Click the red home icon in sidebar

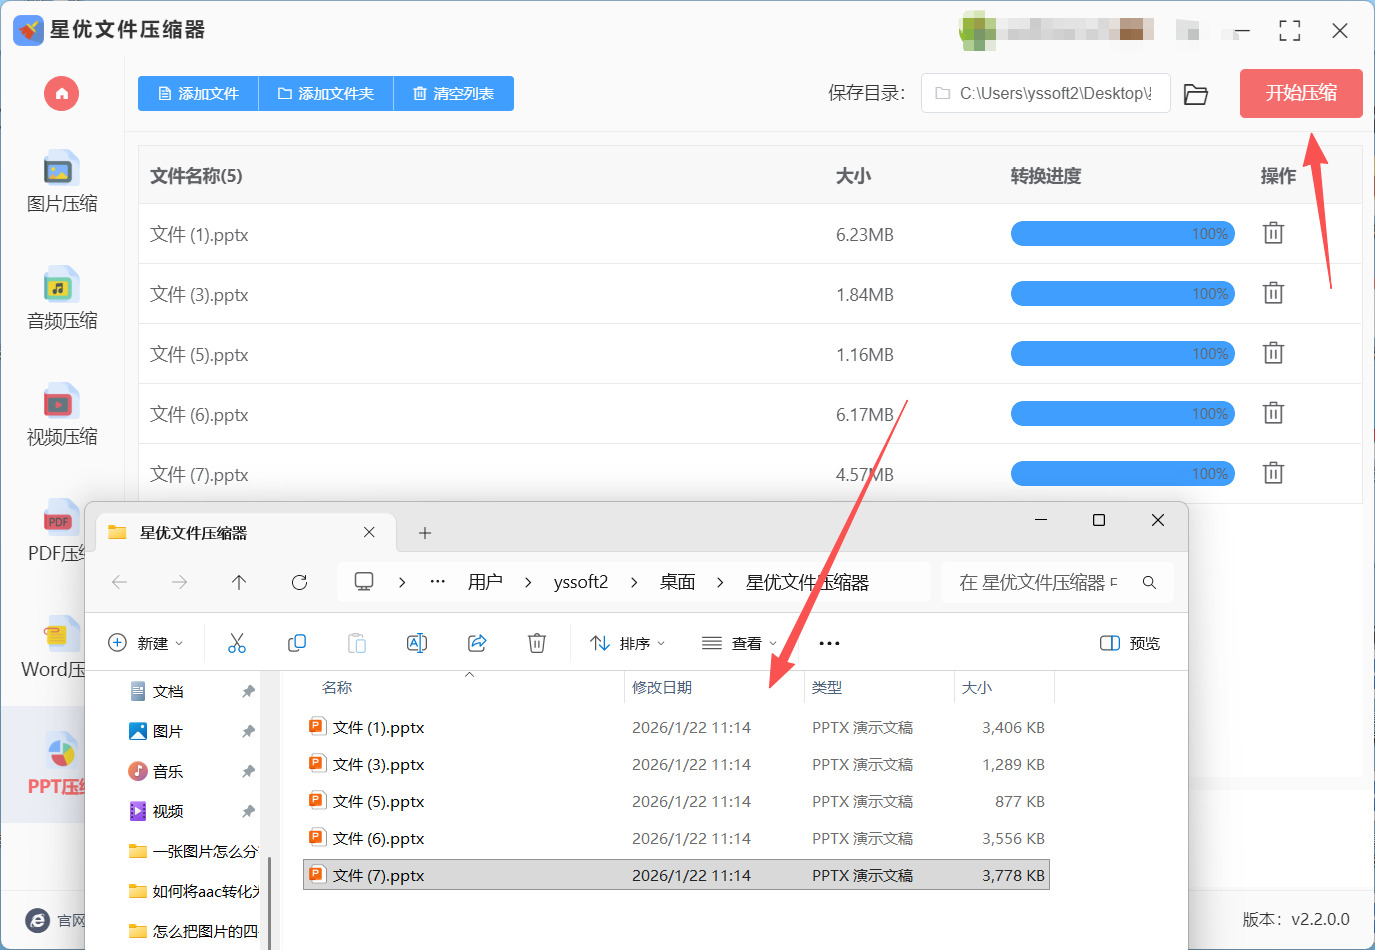(x=61, y=94)
